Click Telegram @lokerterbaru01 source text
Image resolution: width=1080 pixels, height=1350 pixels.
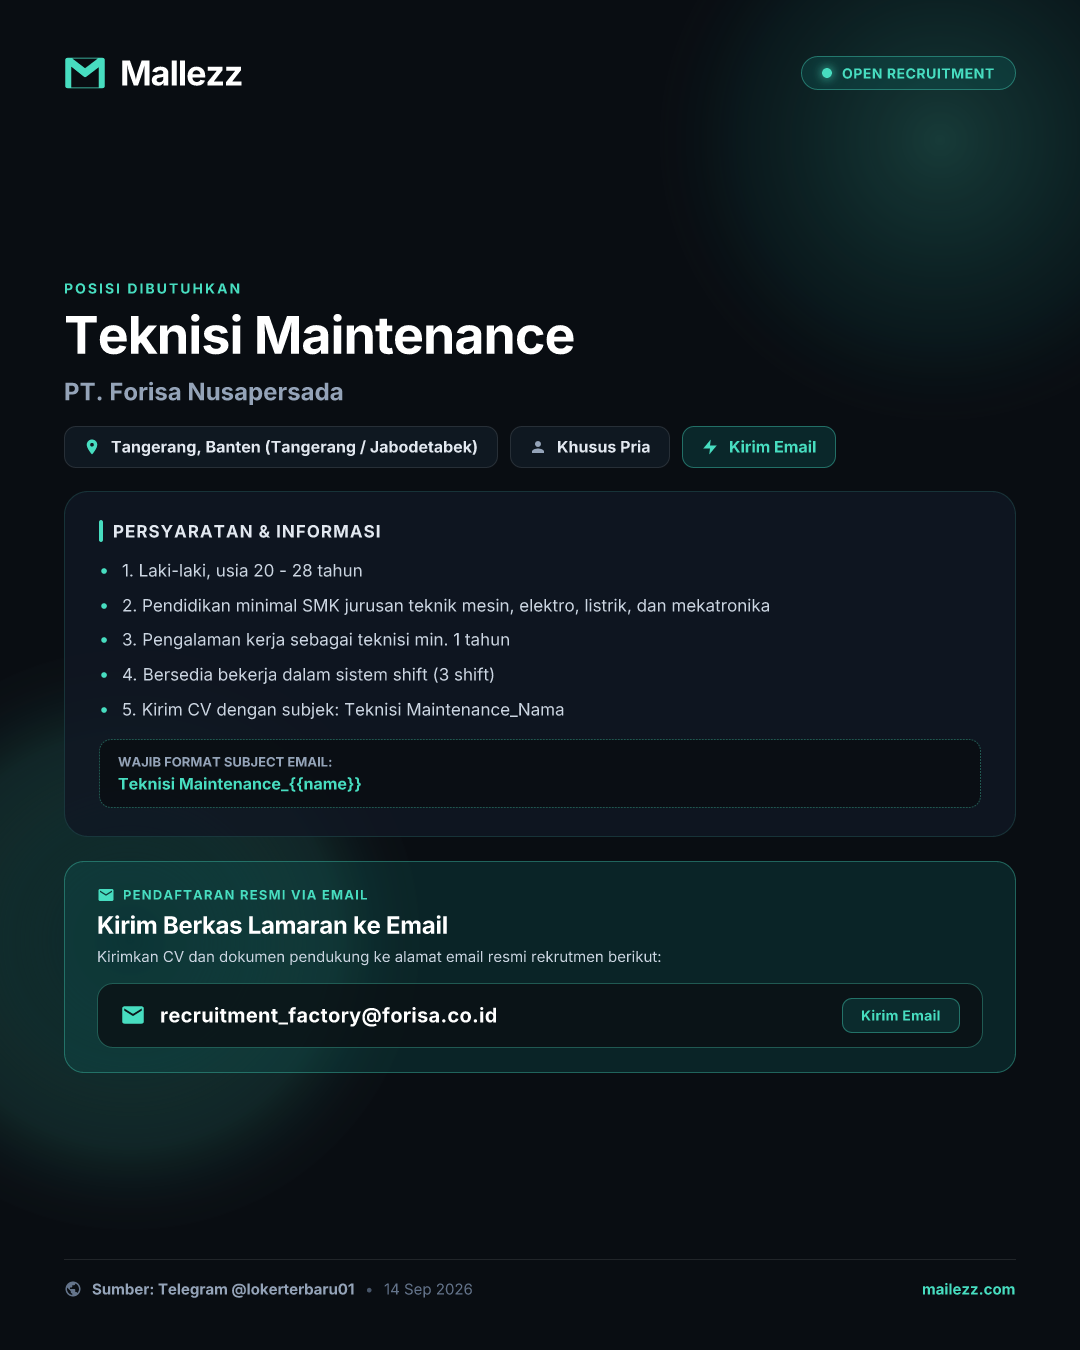click(x=256, y=1289)
